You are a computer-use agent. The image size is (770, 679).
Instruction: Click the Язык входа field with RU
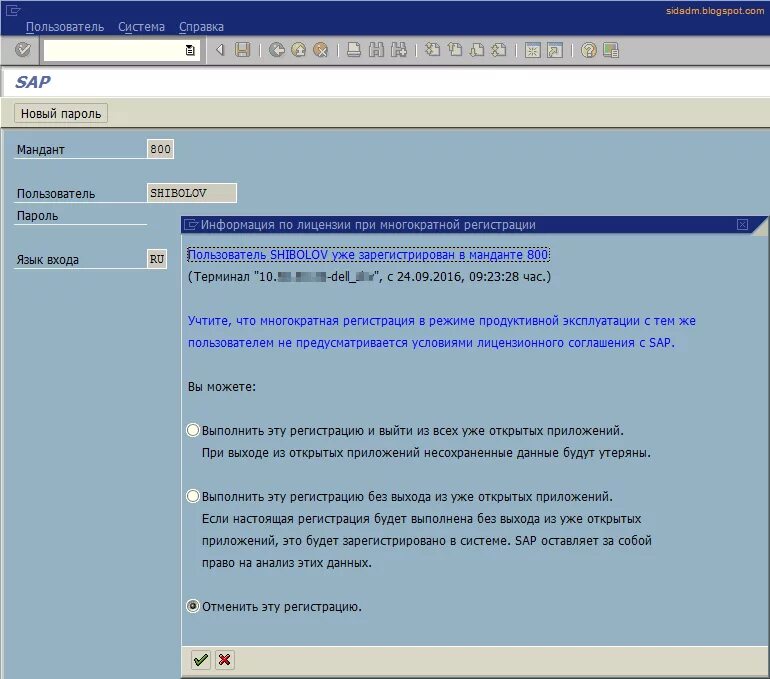click(157, 259)
